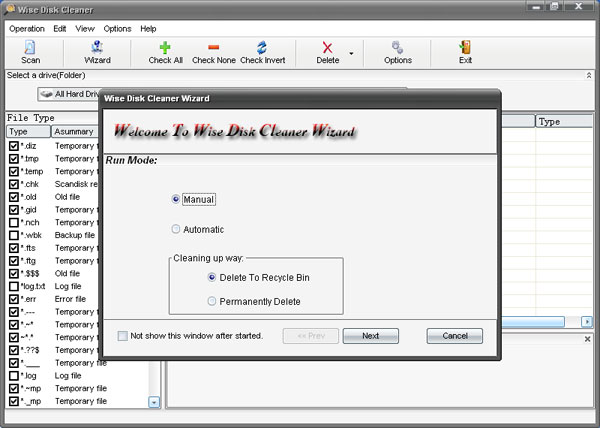This screenshot has width=600, height=428.
Task: Click file type list scroll down arrow
Action: [154, 402]
